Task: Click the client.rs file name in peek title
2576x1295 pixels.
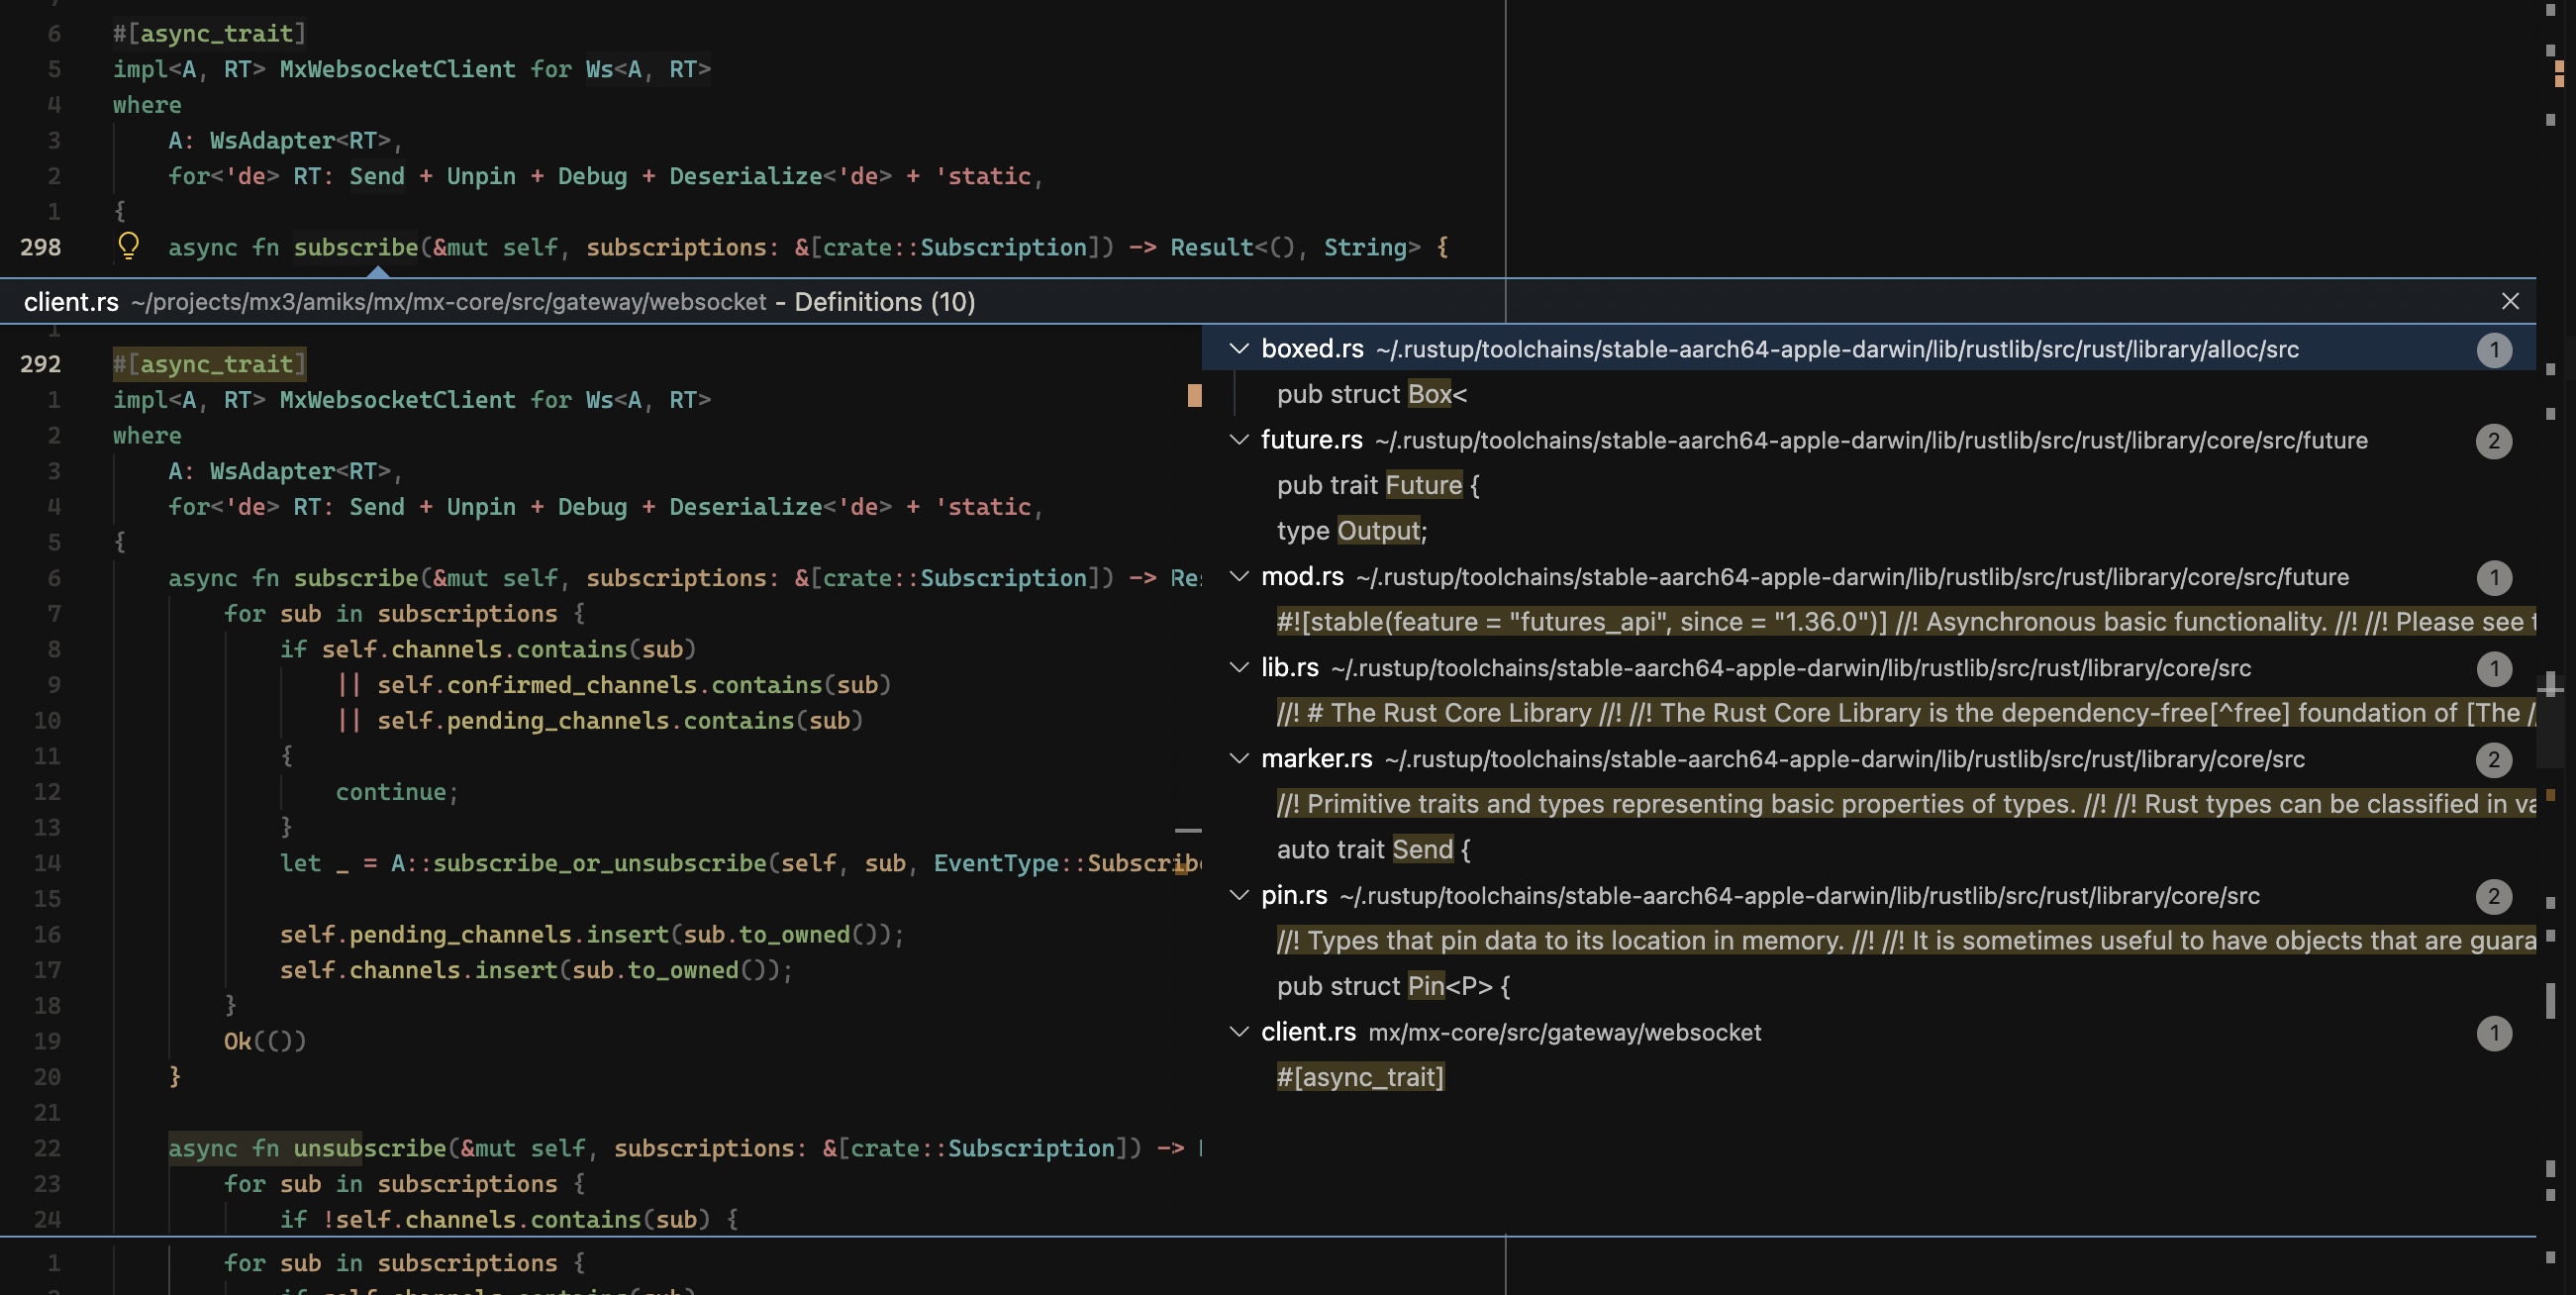Action: point(71,302)
